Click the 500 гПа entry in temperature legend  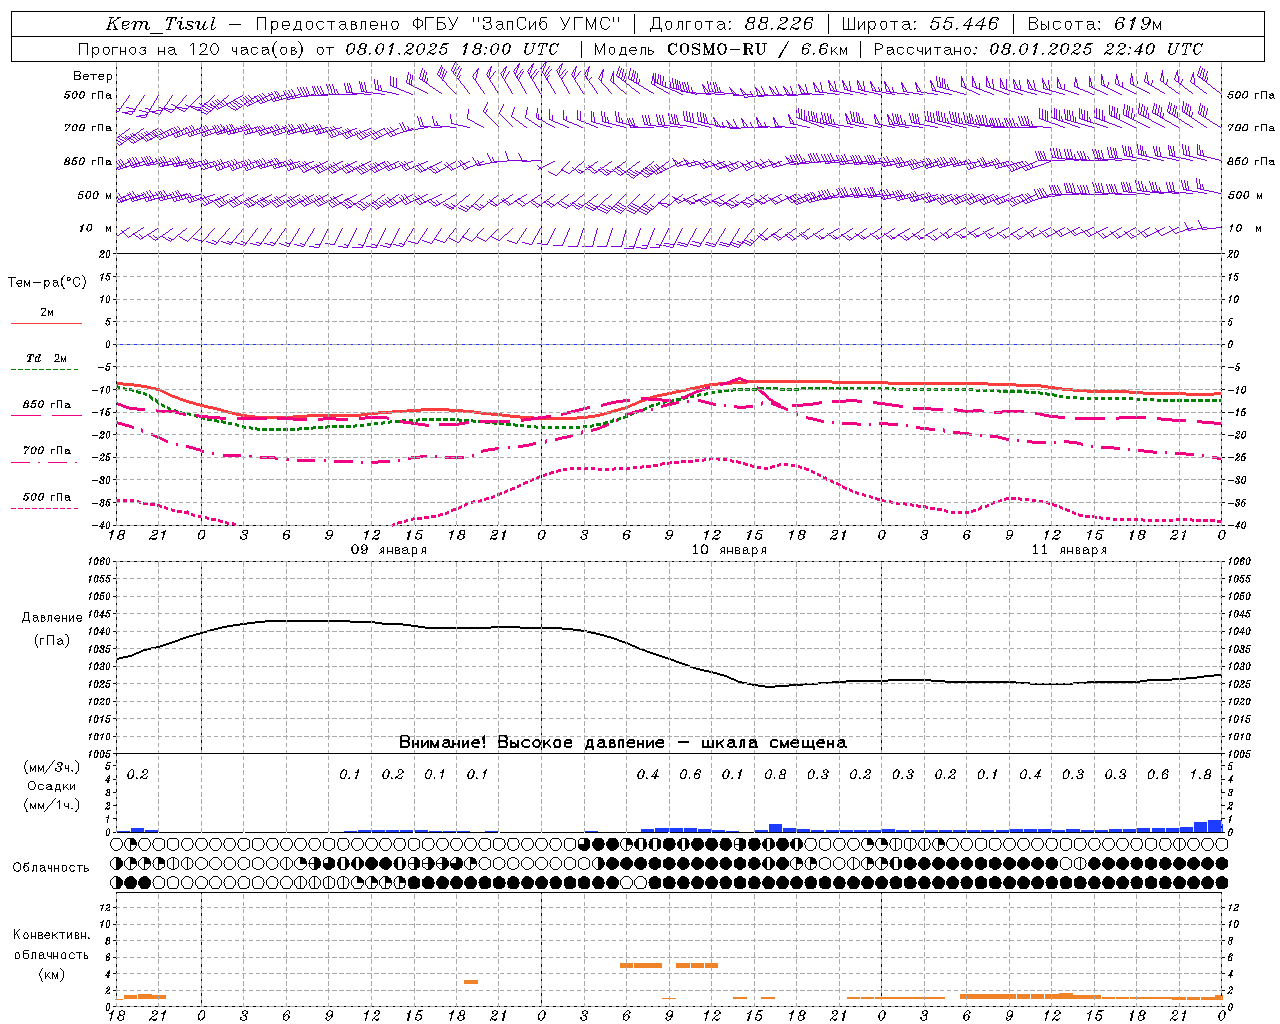[x=47, y=496]
